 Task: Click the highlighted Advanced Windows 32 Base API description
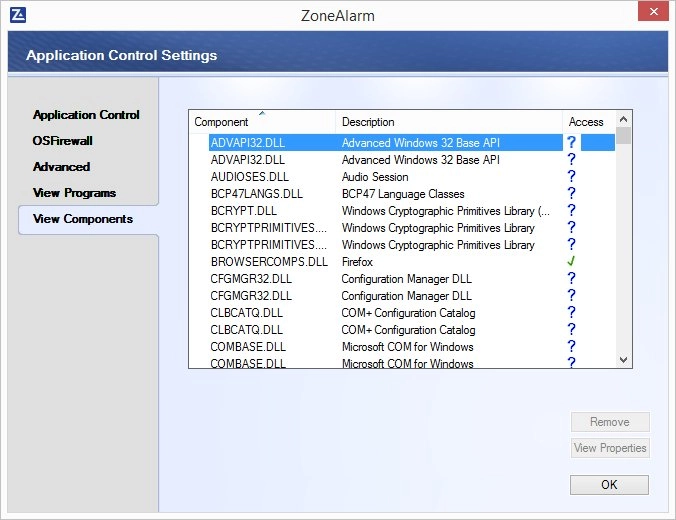point(421,143)
